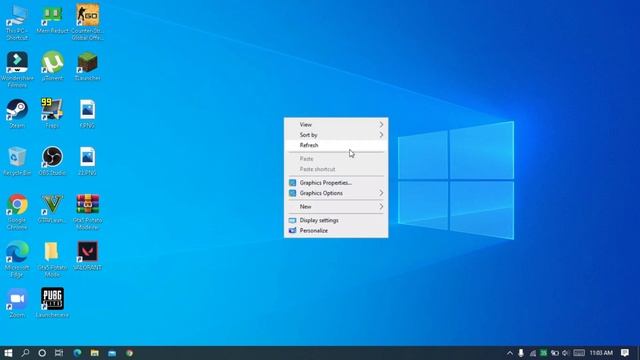Select the Zoom desktop shortcut

click(17, 303)
